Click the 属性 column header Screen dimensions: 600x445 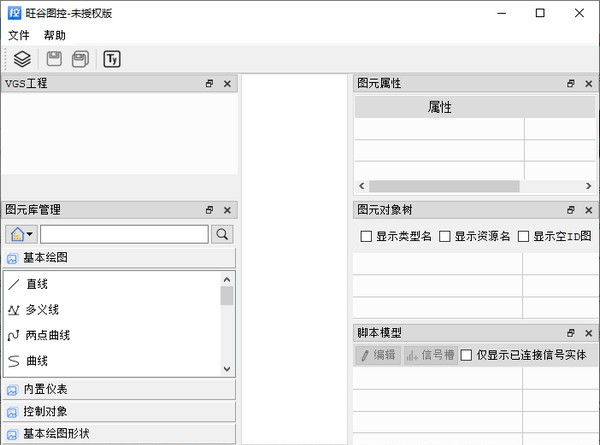(439, 107)
